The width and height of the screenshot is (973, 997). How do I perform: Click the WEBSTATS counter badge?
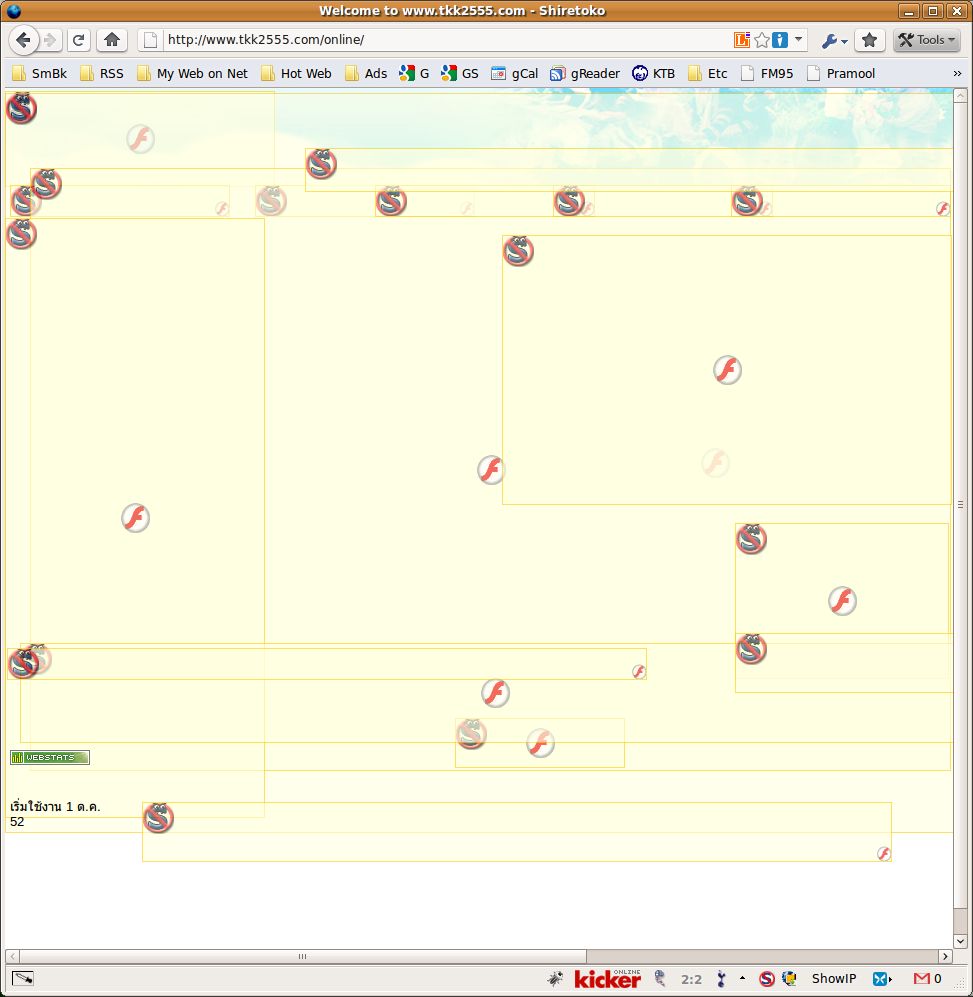(x=50, y=758)
